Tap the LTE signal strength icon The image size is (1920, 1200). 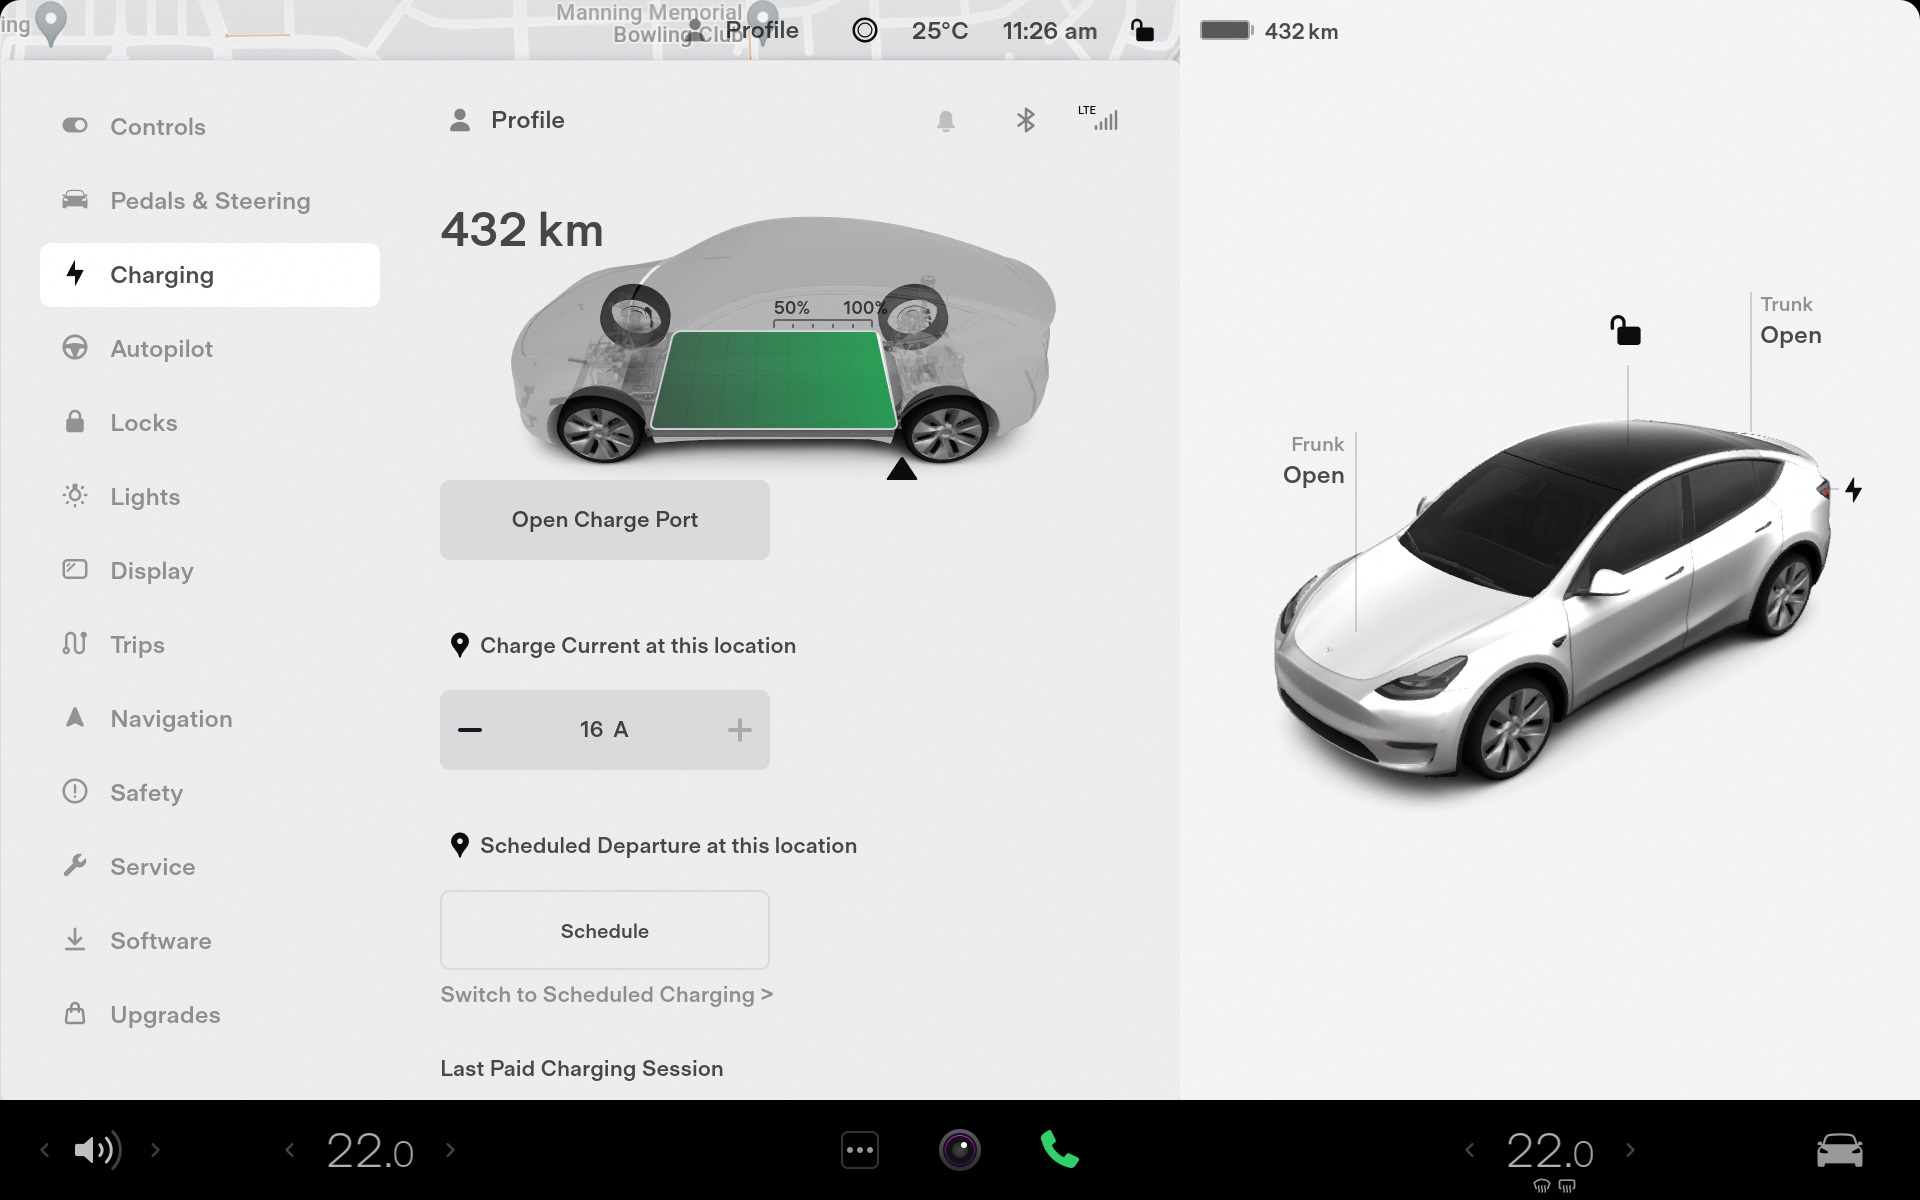click(1100, 119)
